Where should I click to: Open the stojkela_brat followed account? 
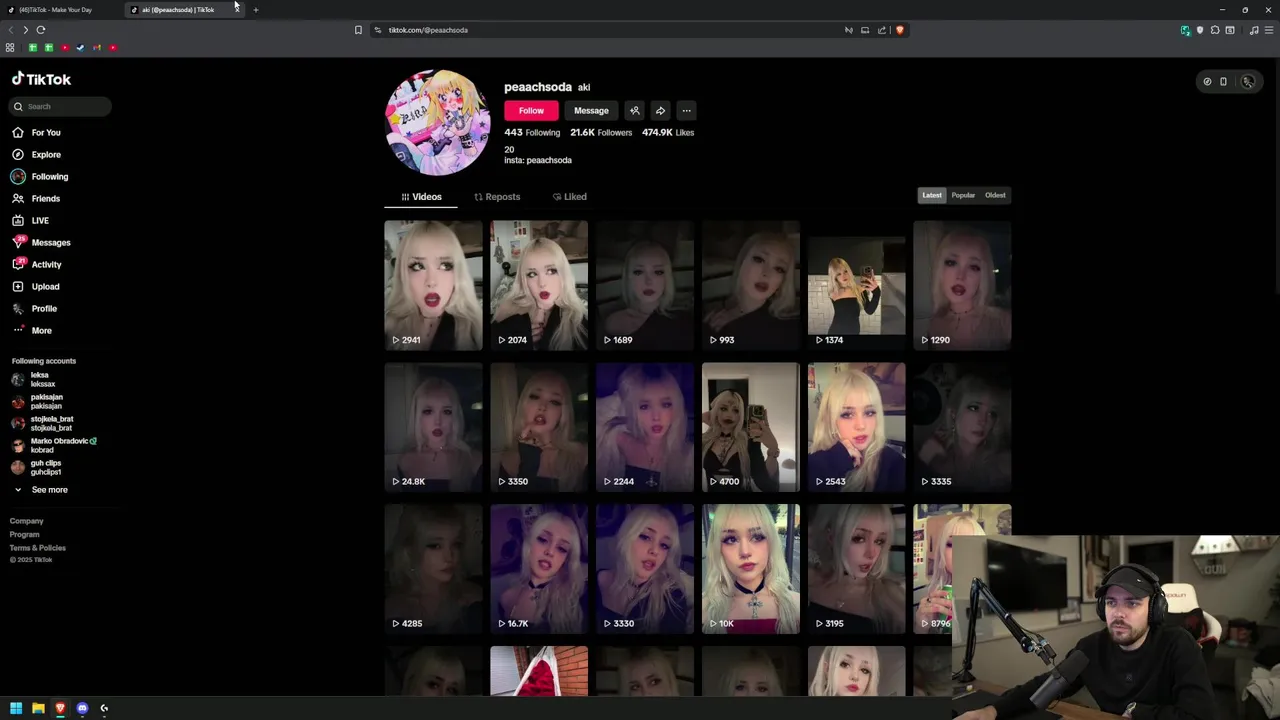point(42,423)
